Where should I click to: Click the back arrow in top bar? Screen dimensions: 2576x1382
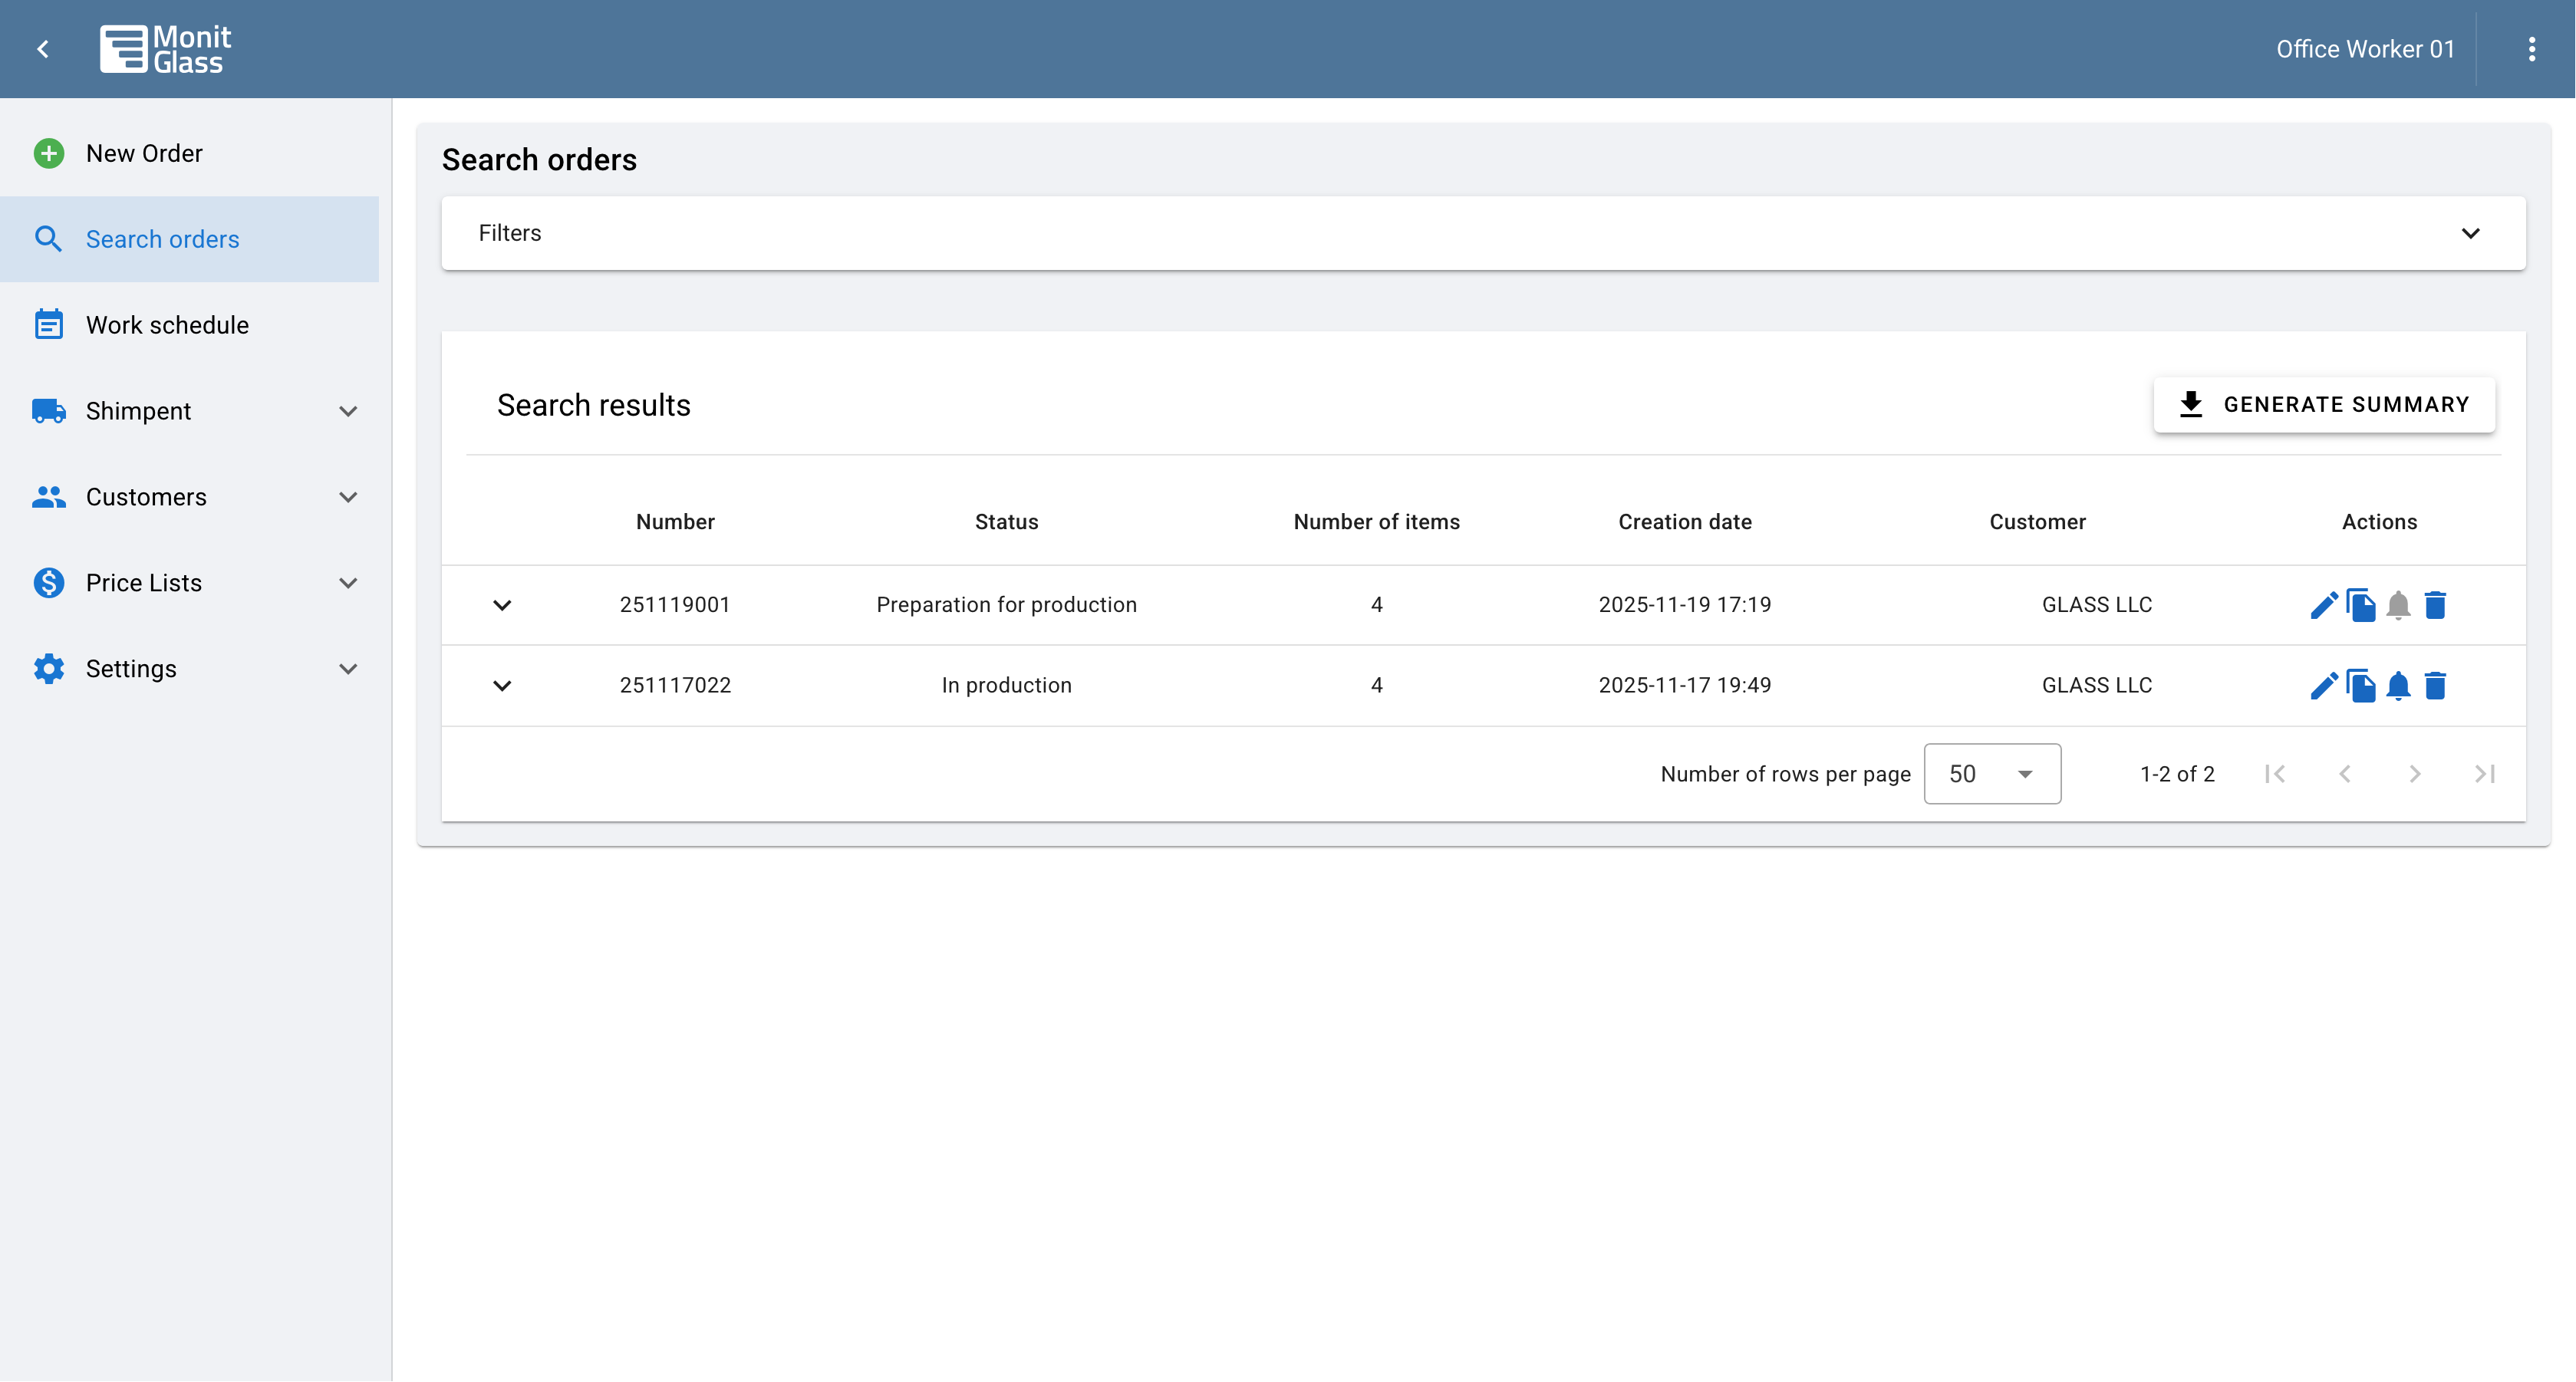[x=43, y=49]
